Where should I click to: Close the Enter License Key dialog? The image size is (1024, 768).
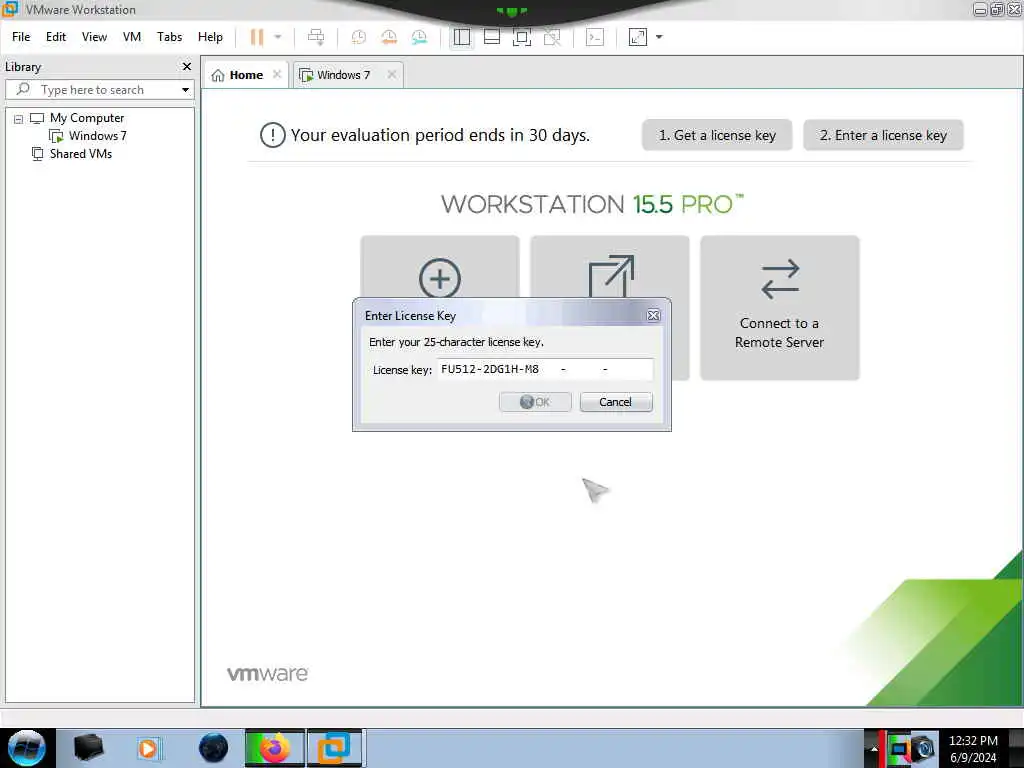pos(653,315)
